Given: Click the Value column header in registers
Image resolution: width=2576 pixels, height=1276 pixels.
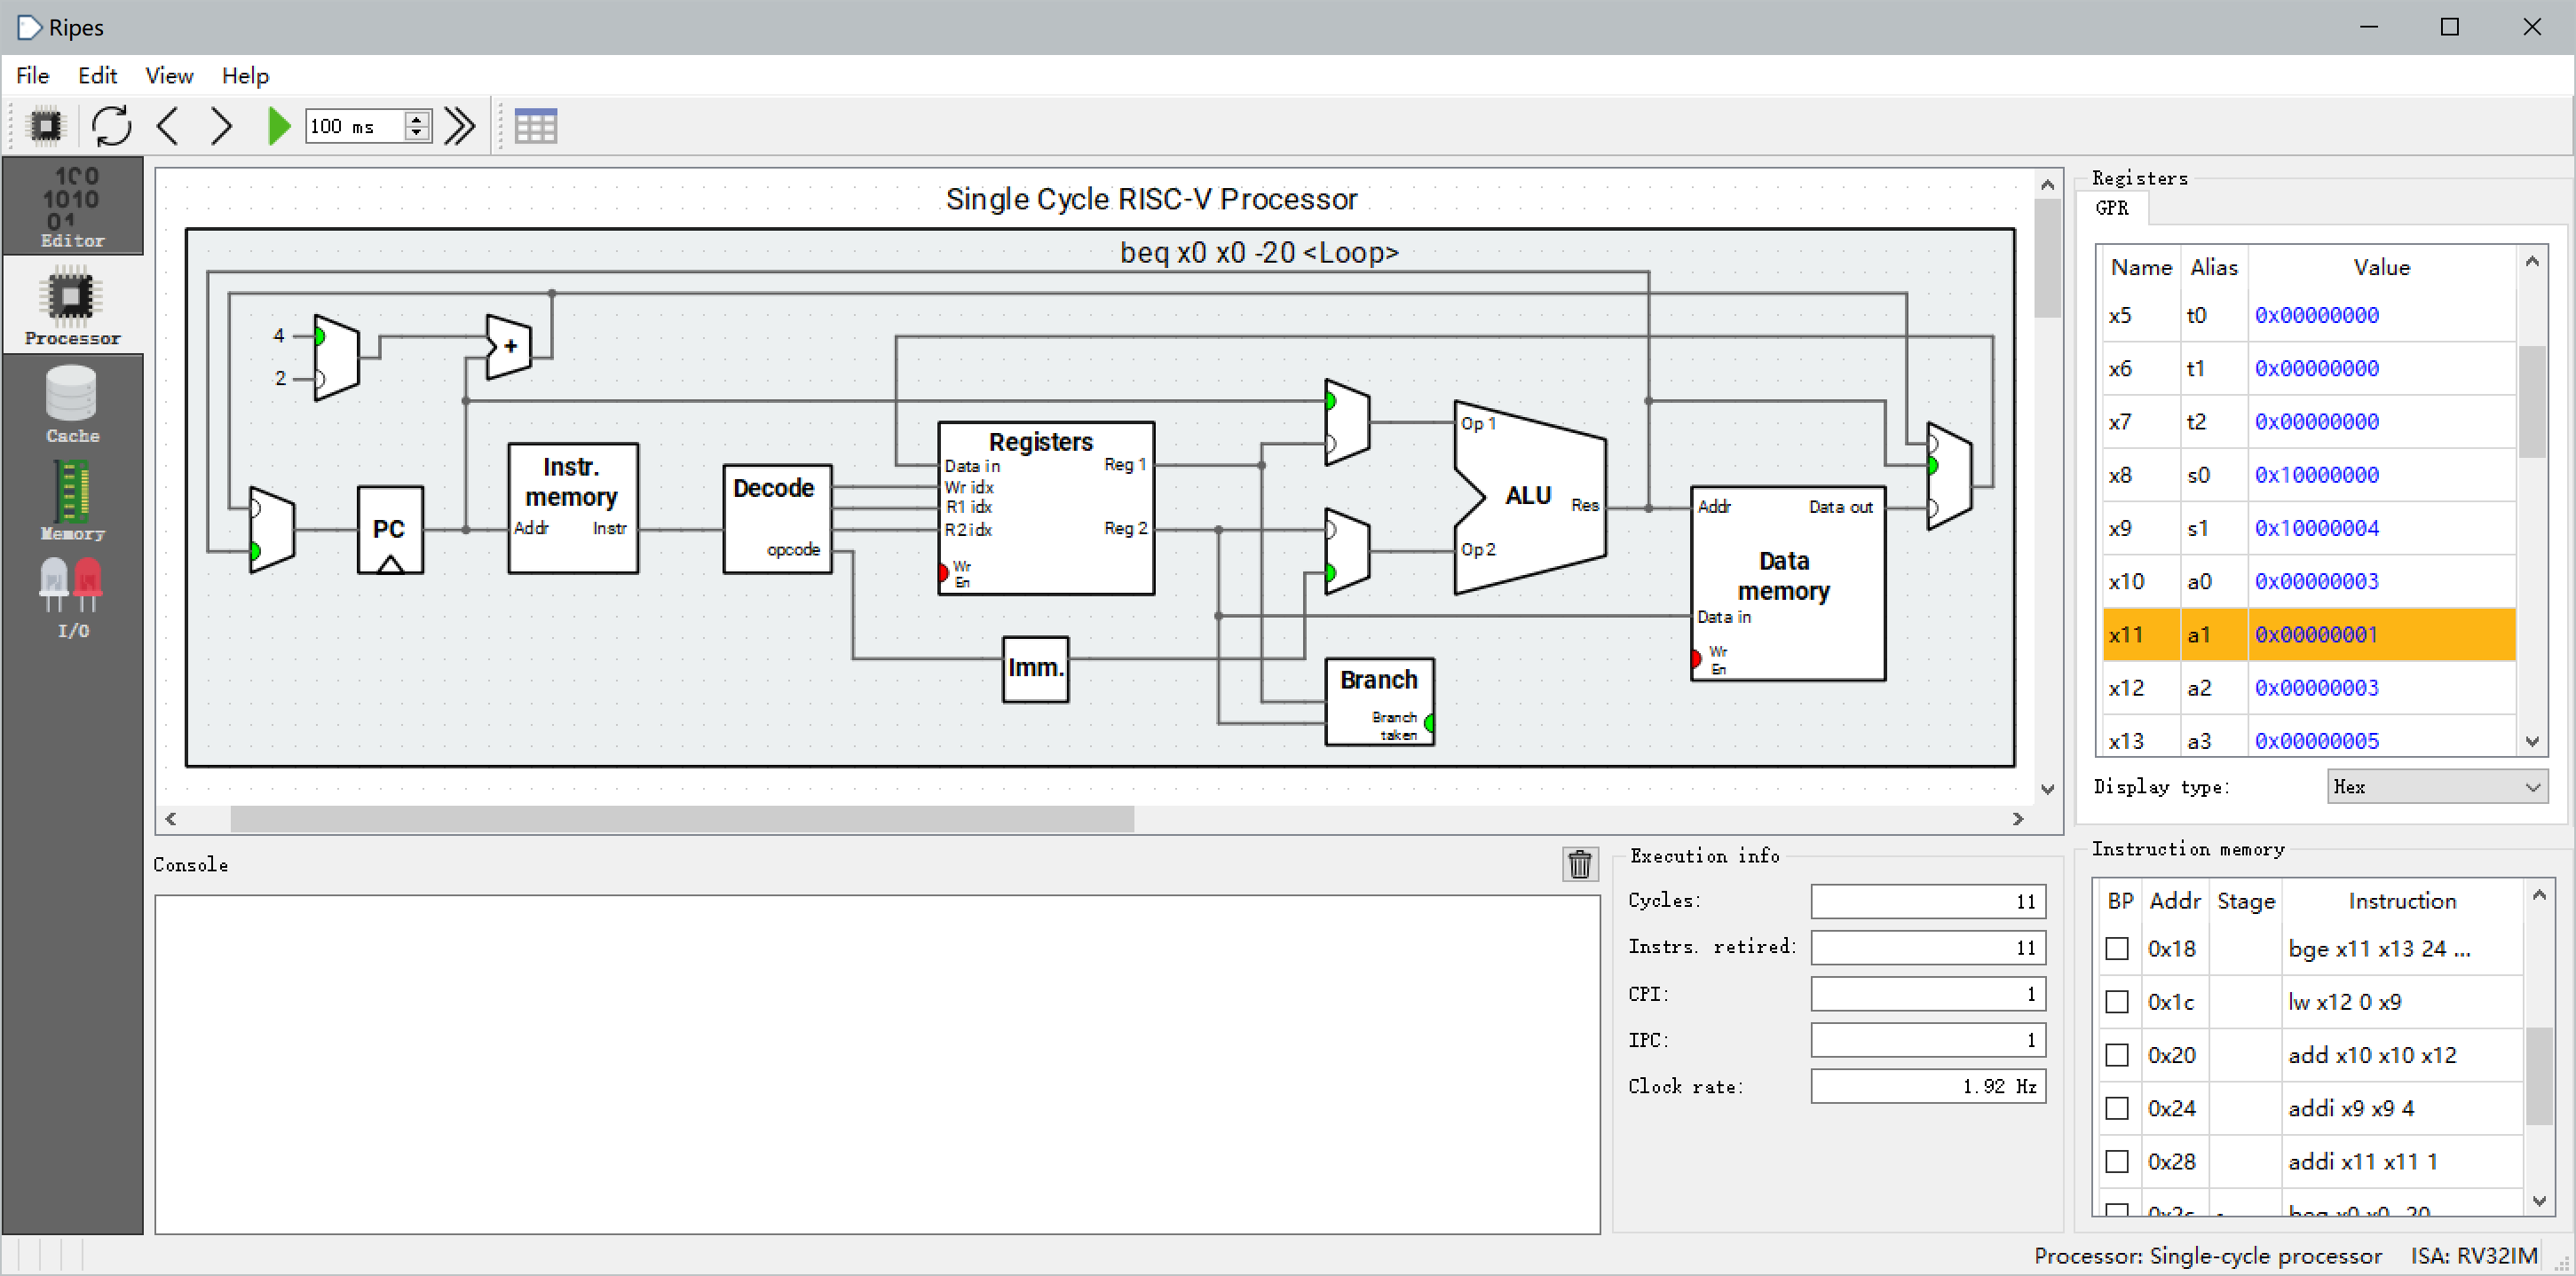Looking at the screenshot, I should [x=2381, y=267].
